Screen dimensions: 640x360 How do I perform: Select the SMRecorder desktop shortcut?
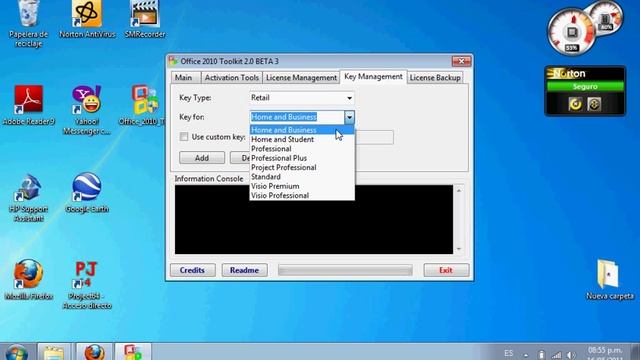point(145,20)
